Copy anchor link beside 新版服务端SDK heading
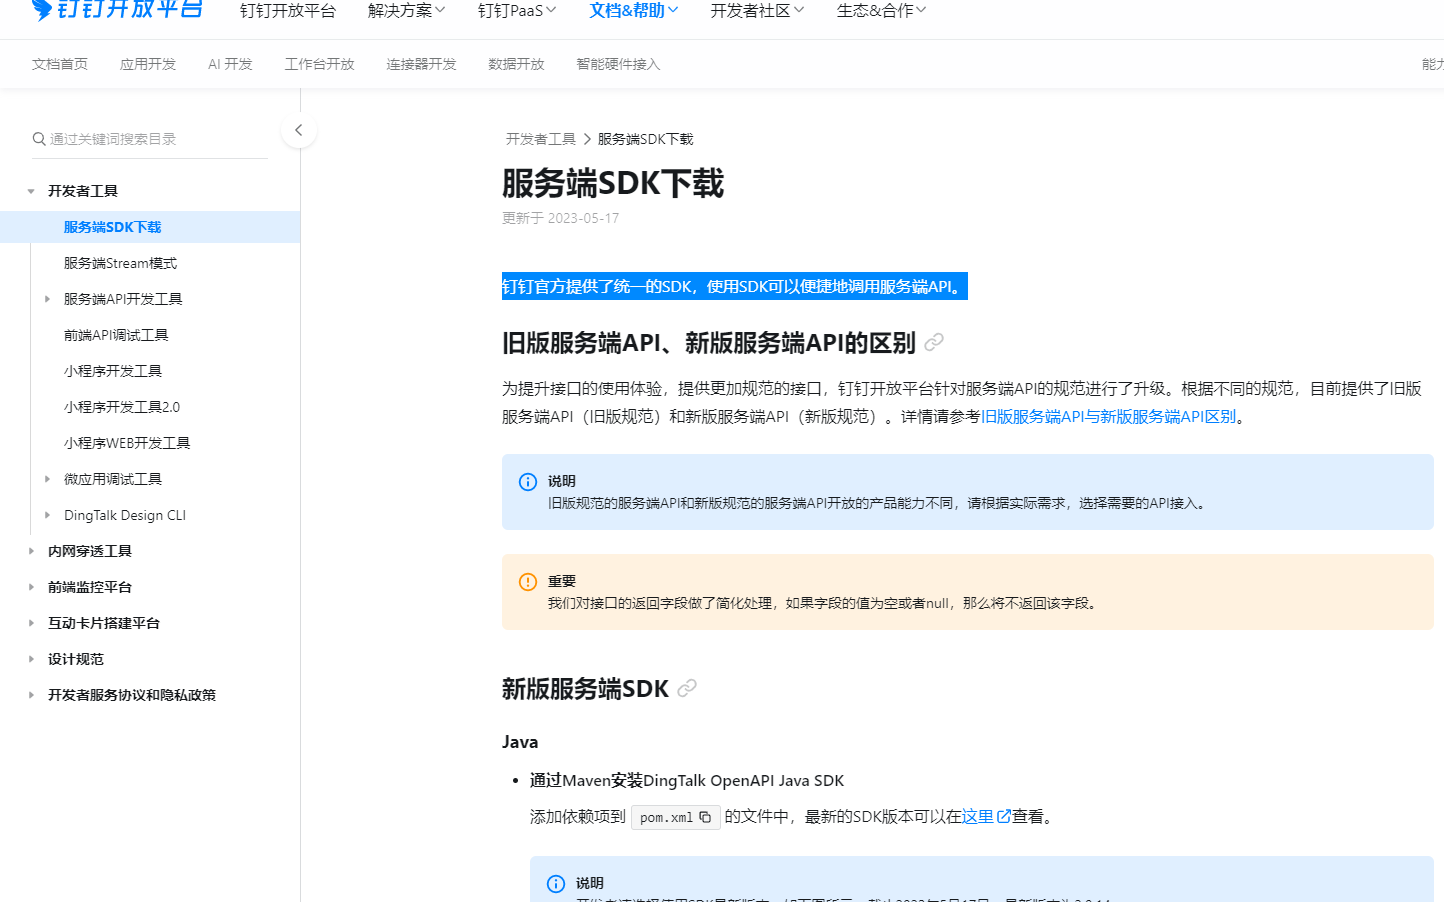1444x902 pixels. coord(687,689)
